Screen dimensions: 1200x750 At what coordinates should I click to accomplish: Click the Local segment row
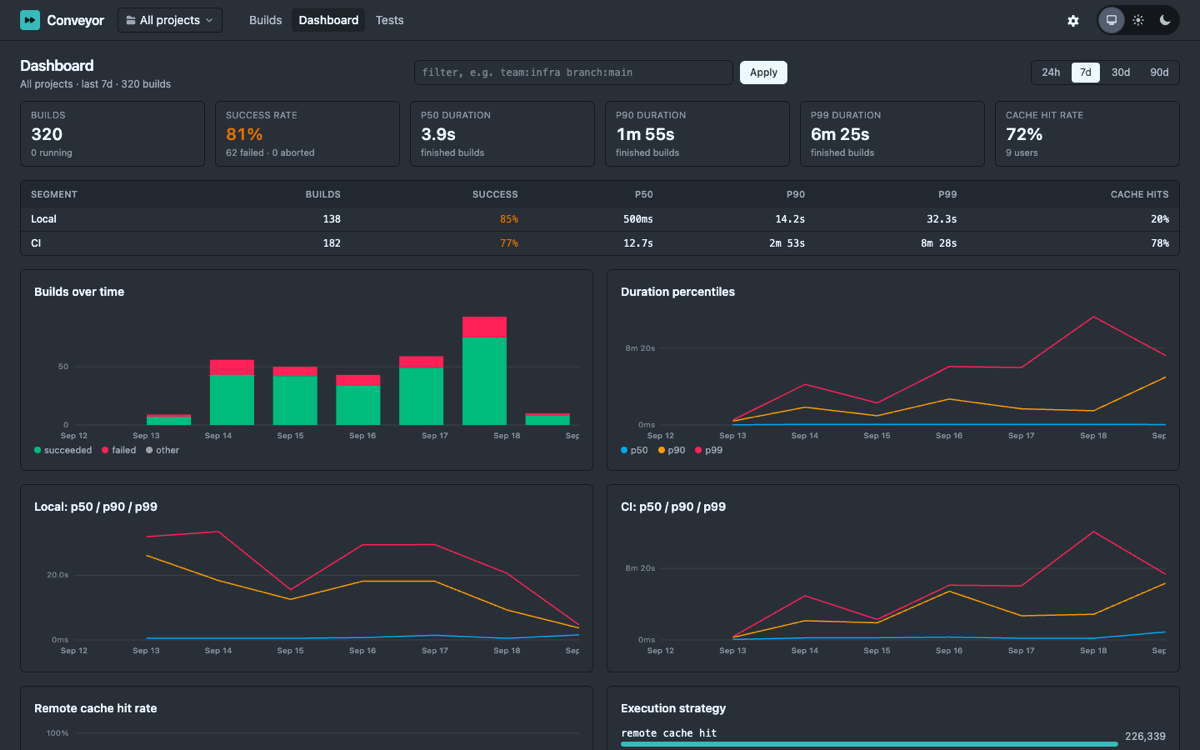[600, 219]
